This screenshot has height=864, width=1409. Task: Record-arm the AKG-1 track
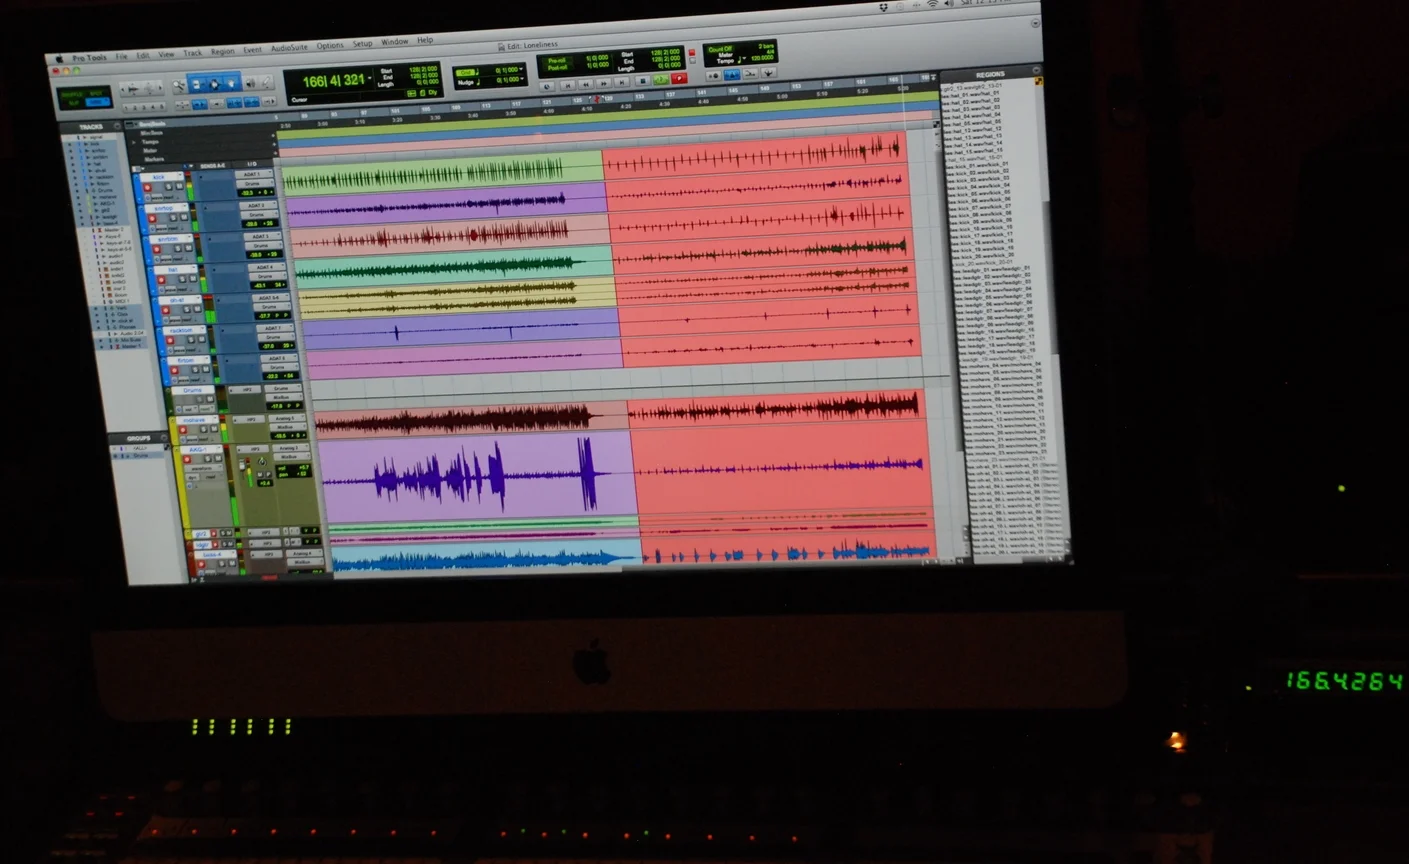187,459
